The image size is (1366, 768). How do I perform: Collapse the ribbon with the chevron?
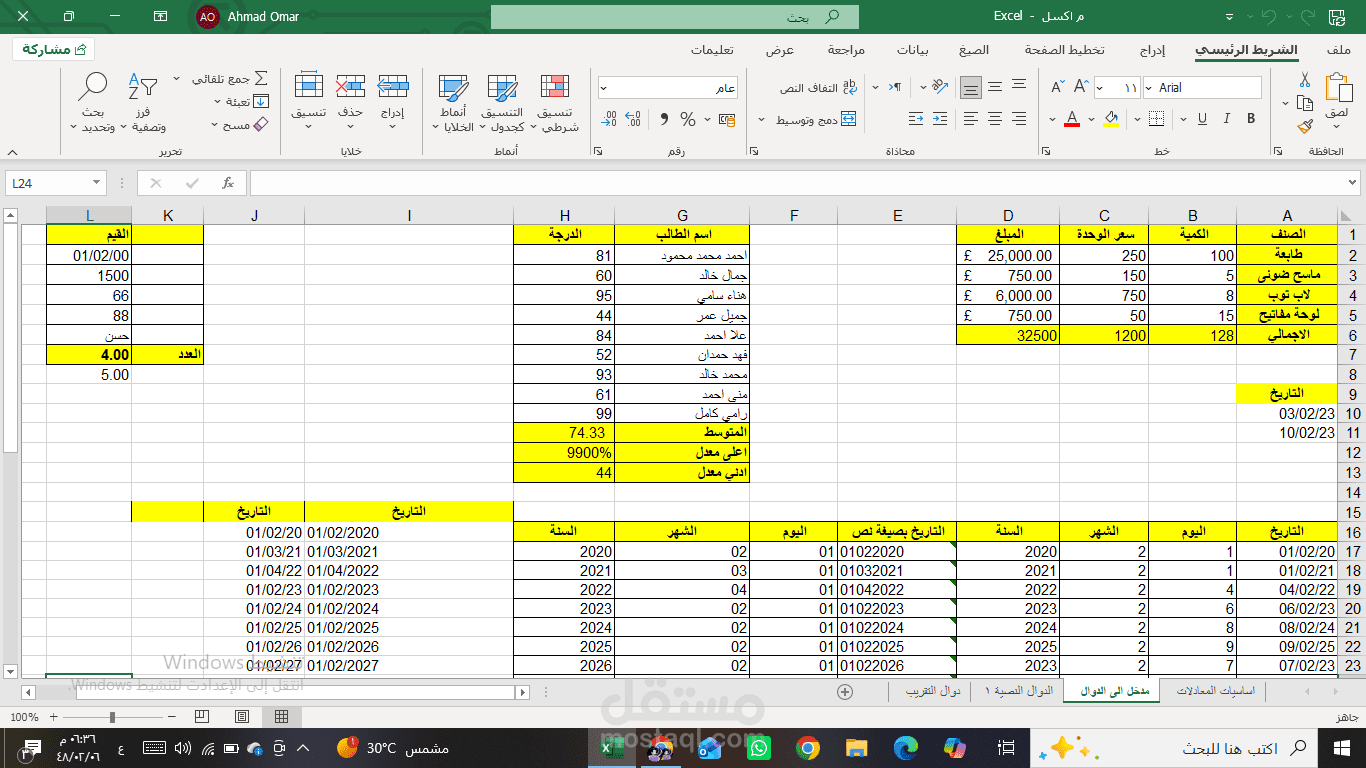click(x=12, y=152)
